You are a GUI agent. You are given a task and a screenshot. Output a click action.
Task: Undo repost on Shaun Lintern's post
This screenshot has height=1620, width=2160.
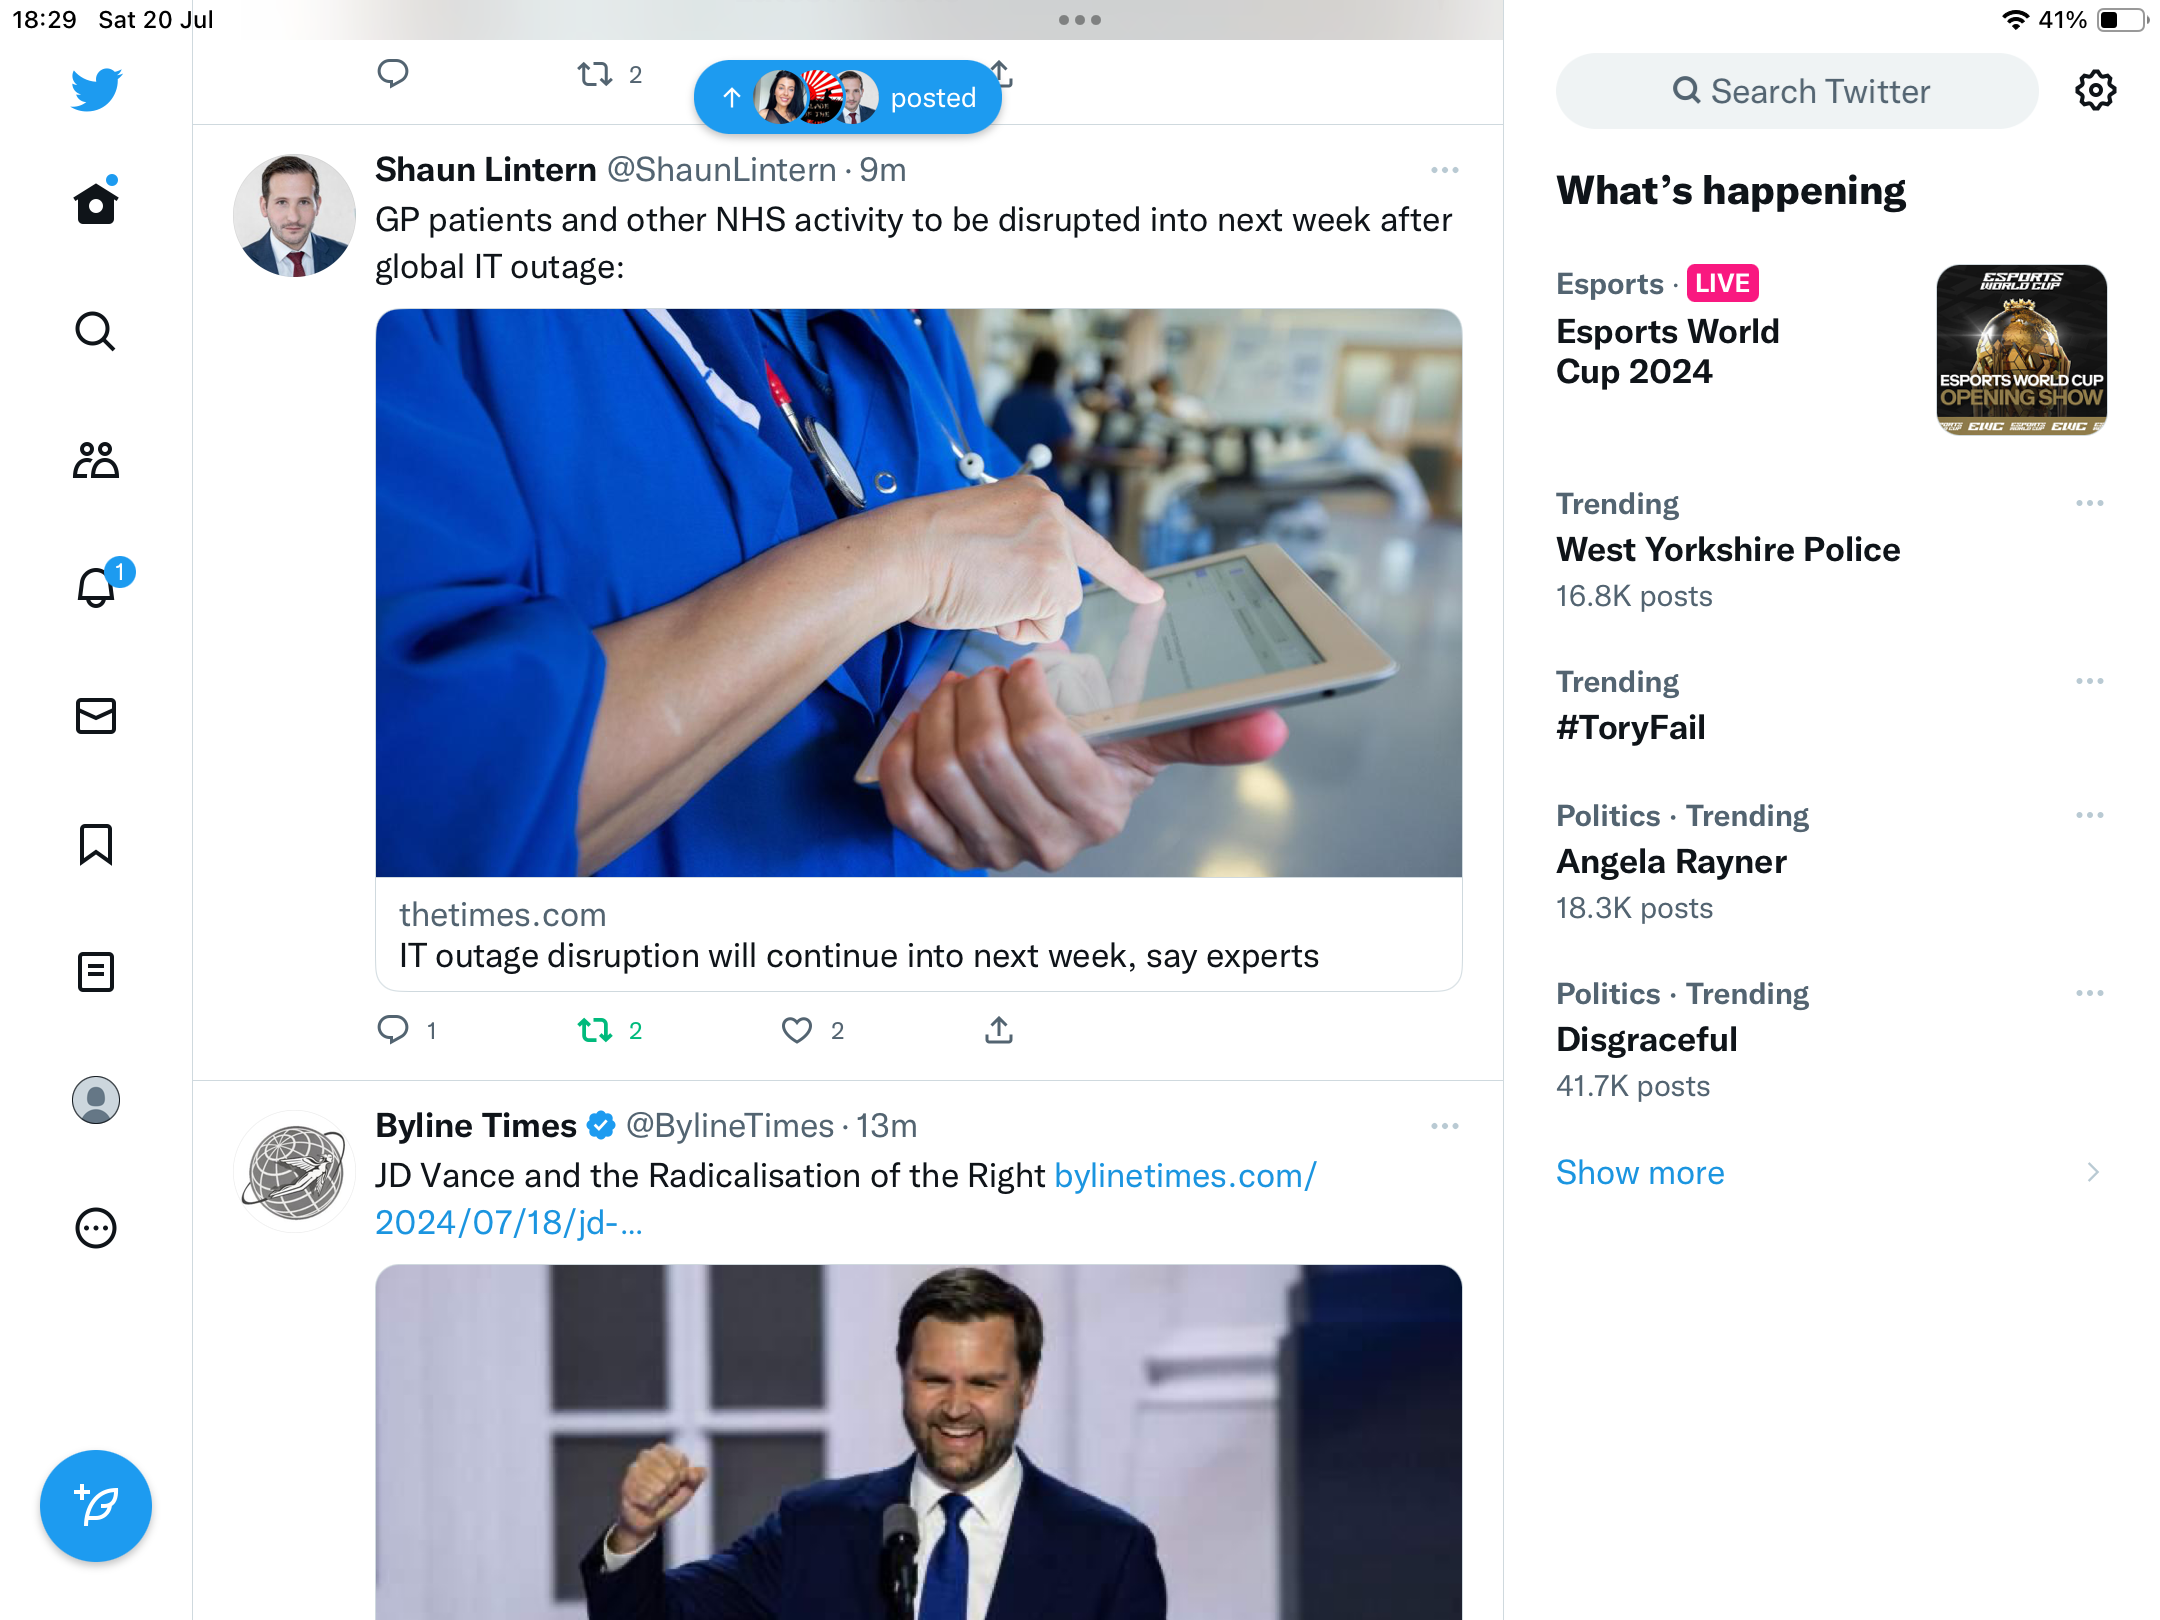596,1030
